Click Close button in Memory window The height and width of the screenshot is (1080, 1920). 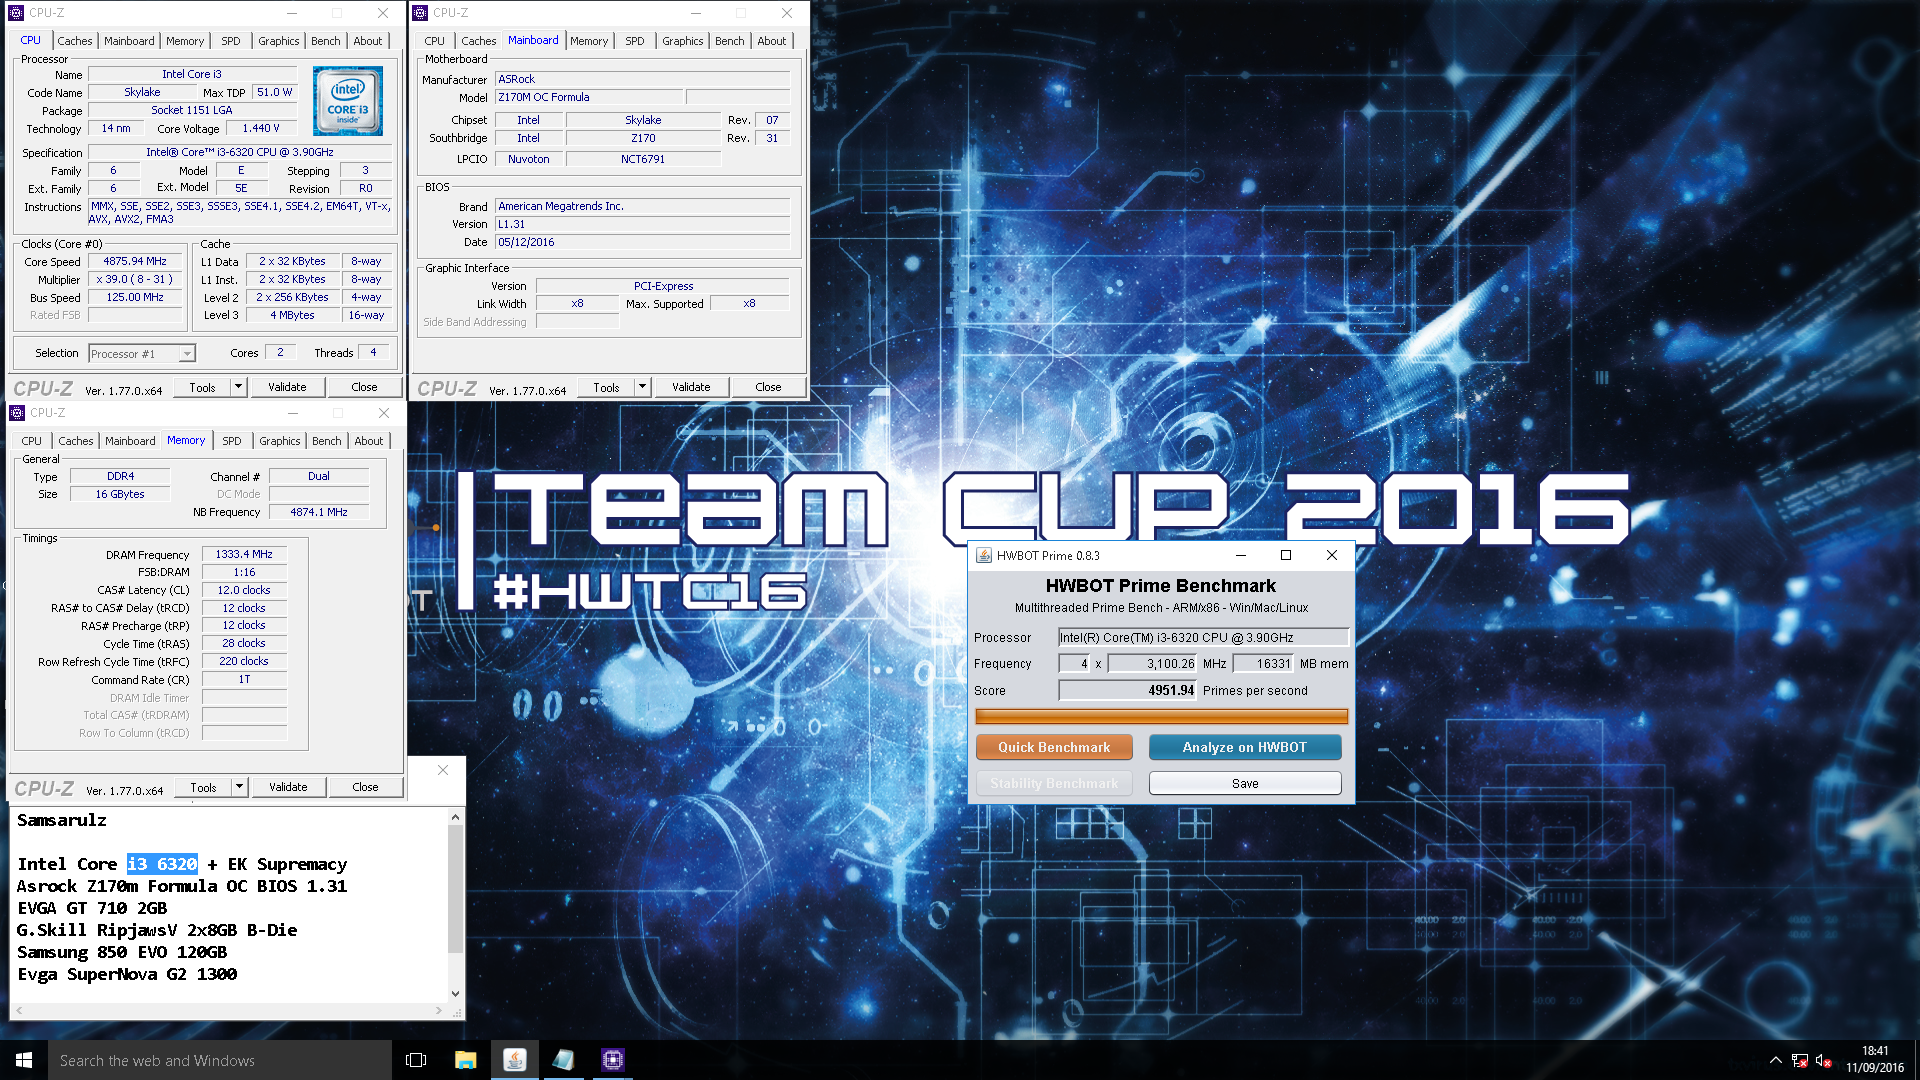pyautogui.click(x=365, y=787)
